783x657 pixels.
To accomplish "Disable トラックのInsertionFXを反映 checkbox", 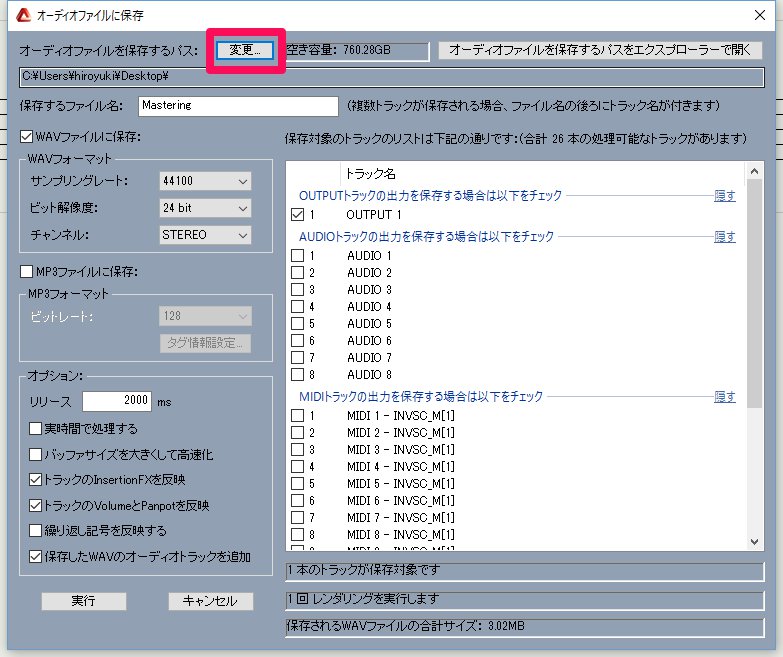I will tap(36, 480).
